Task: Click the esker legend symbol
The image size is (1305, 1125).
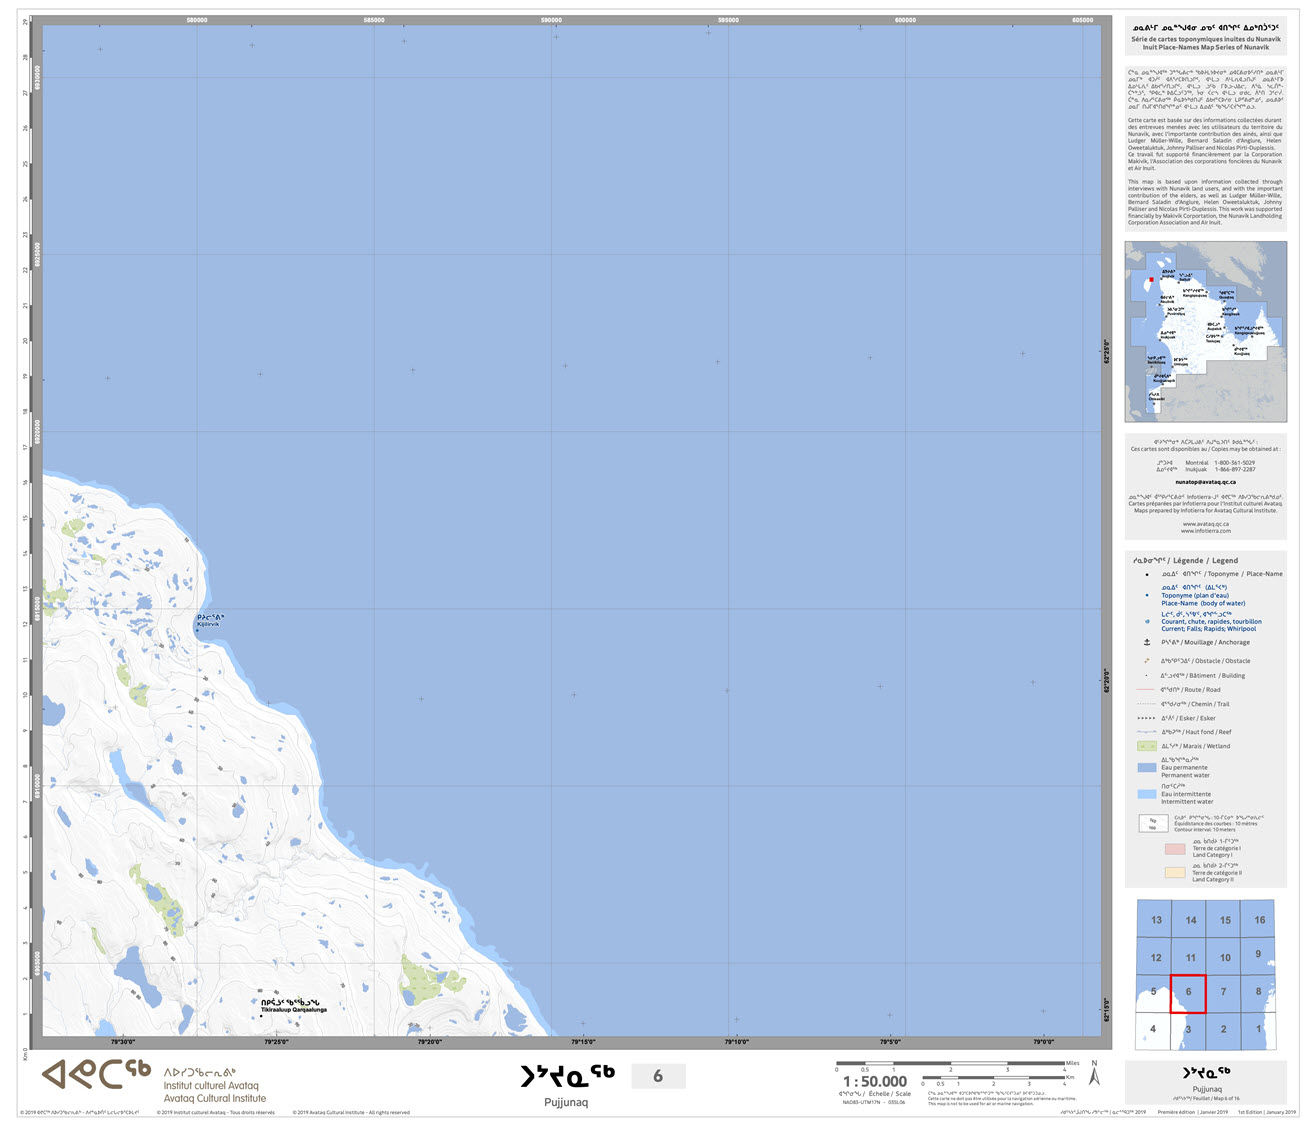Action: point(1145,717)
